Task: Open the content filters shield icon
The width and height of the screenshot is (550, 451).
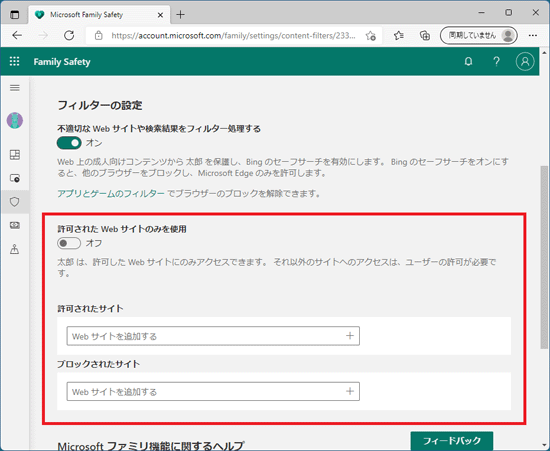Action: pyautogui.click(x=15, y=202)
